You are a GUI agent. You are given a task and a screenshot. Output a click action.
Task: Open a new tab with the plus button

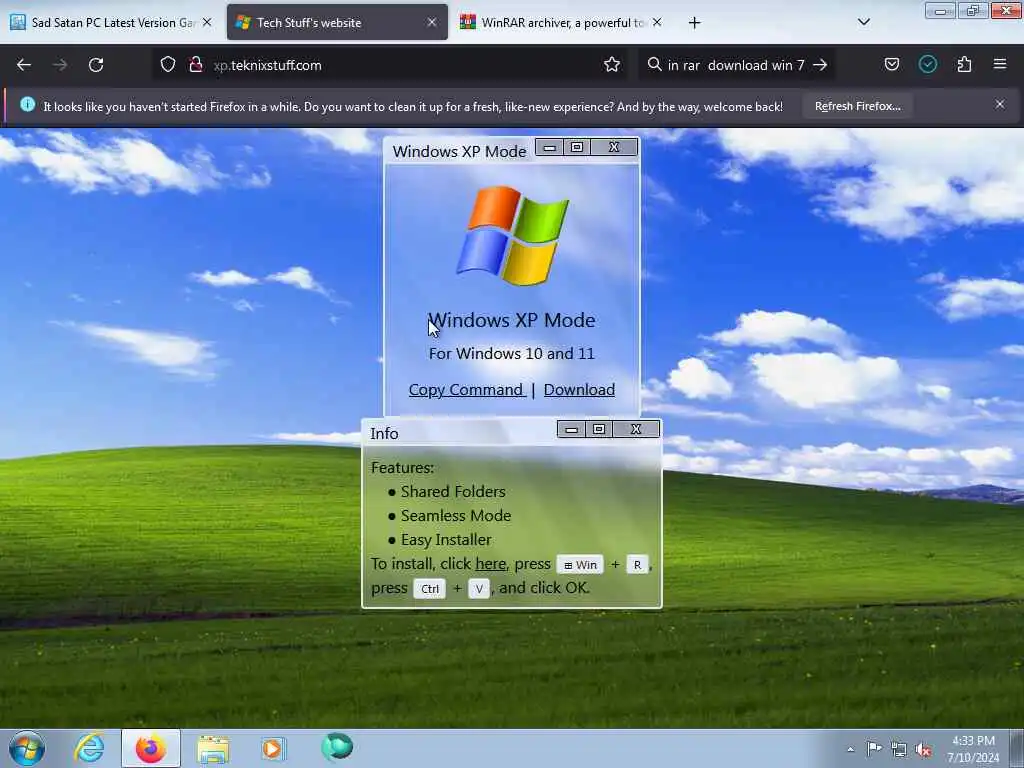pos(694,23)
